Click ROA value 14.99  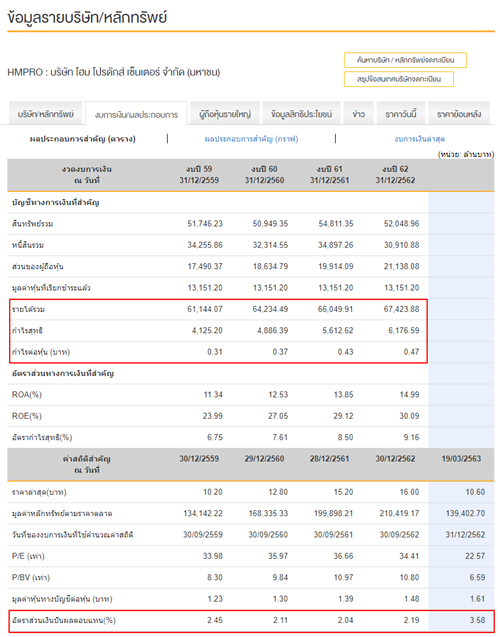[x=410, y=395]
